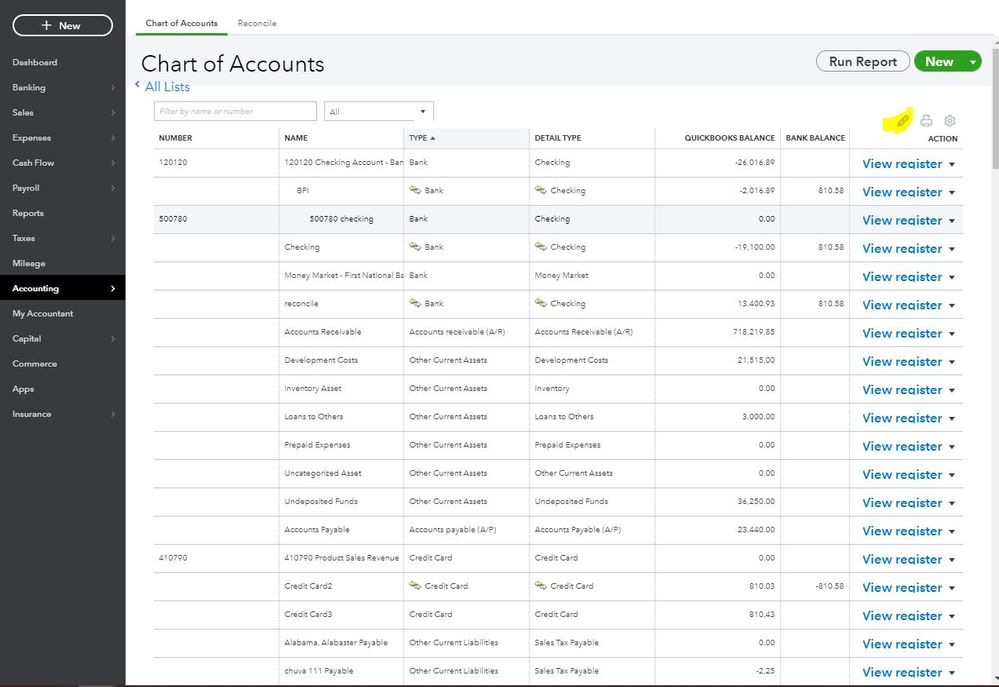Viewport: 999px width, 687px height.
Task: Click the Filter by name or number field
Action: tap(235, 112)
